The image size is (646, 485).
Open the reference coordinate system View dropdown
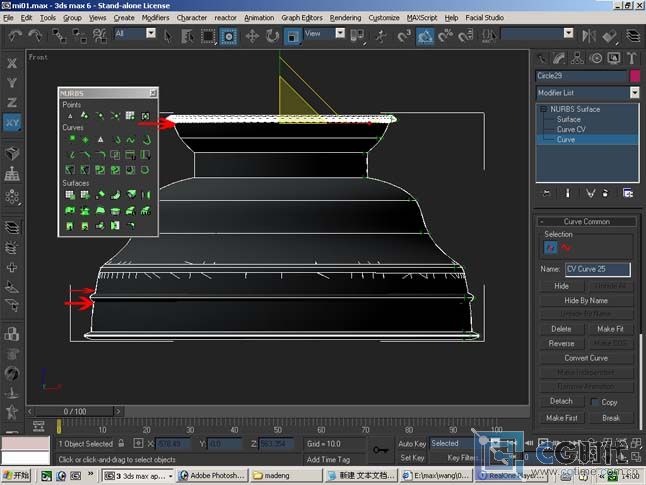coord(340,33)
